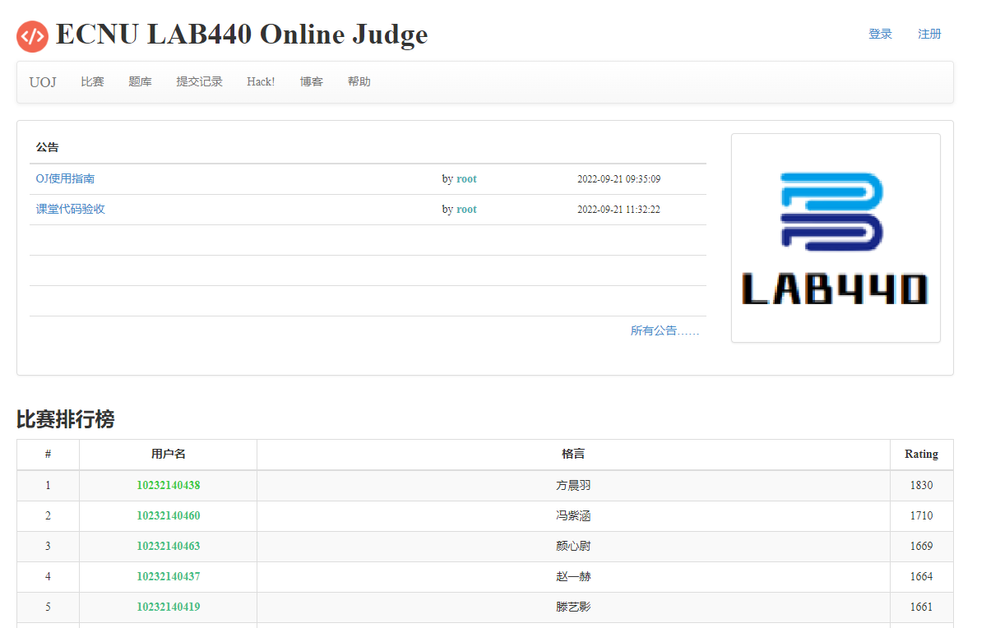Open the 课堂代码验收 announcement
Viewport: 1000px width, 628px height.
[x=70, y=209]
